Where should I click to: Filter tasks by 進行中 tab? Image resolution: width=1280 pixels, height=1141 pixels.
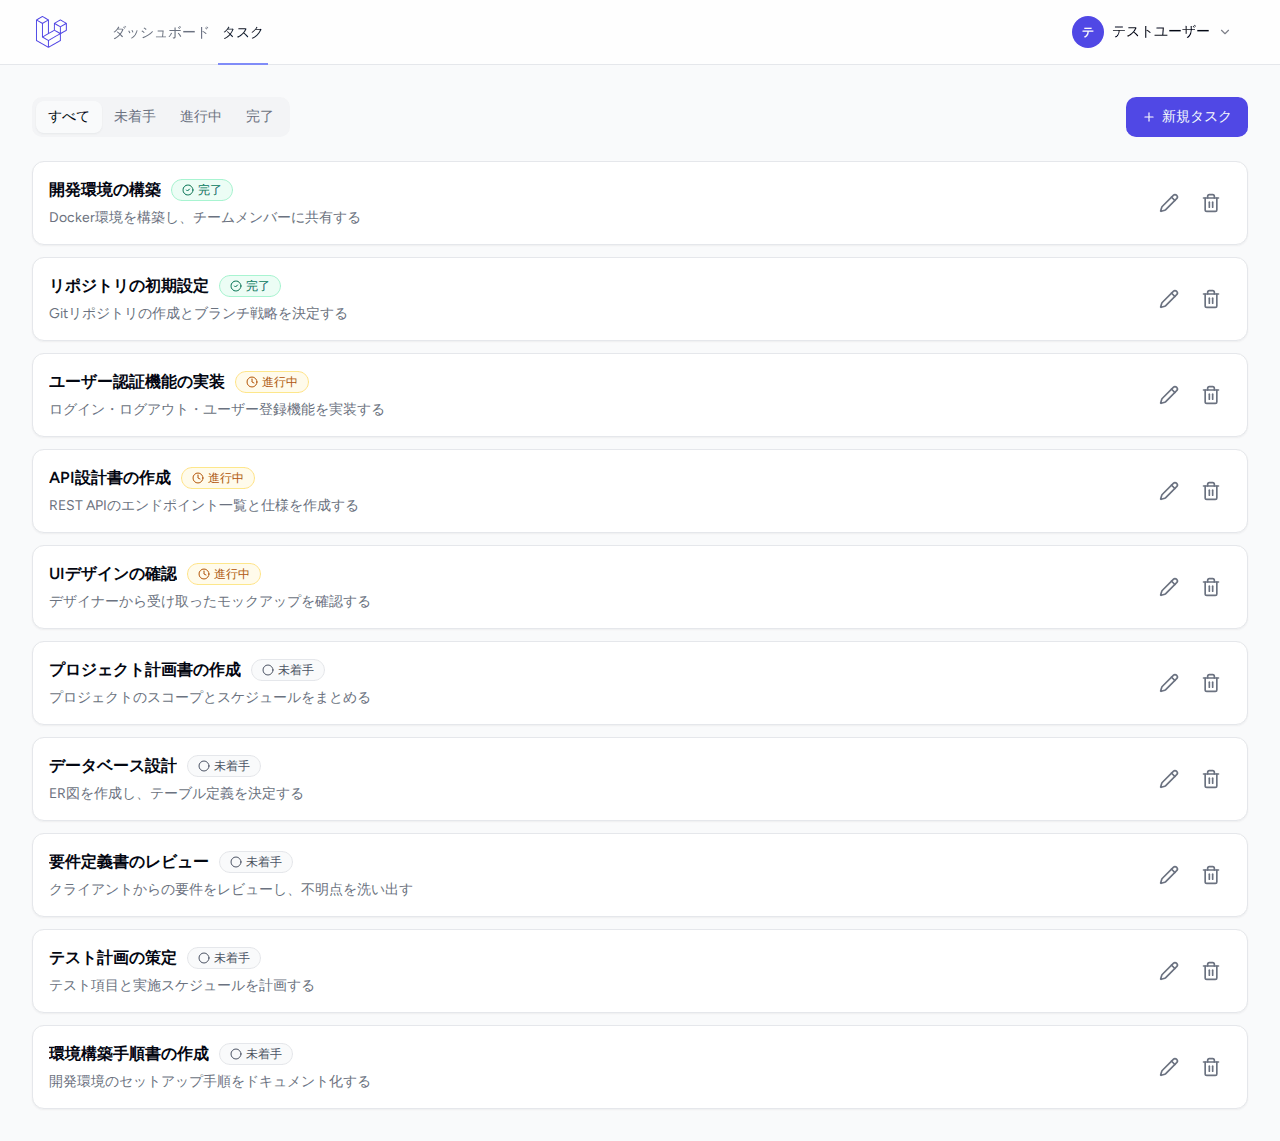(201, 116)
